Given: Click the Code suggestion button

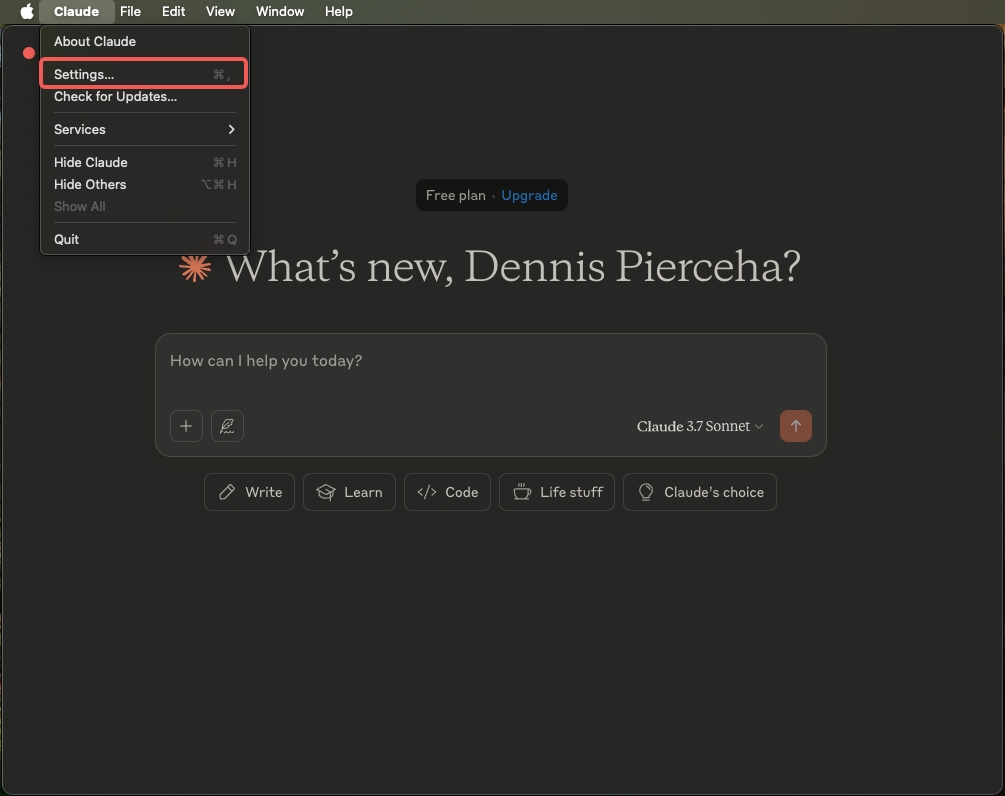Looking at the screenshot, I should point(447,492).
